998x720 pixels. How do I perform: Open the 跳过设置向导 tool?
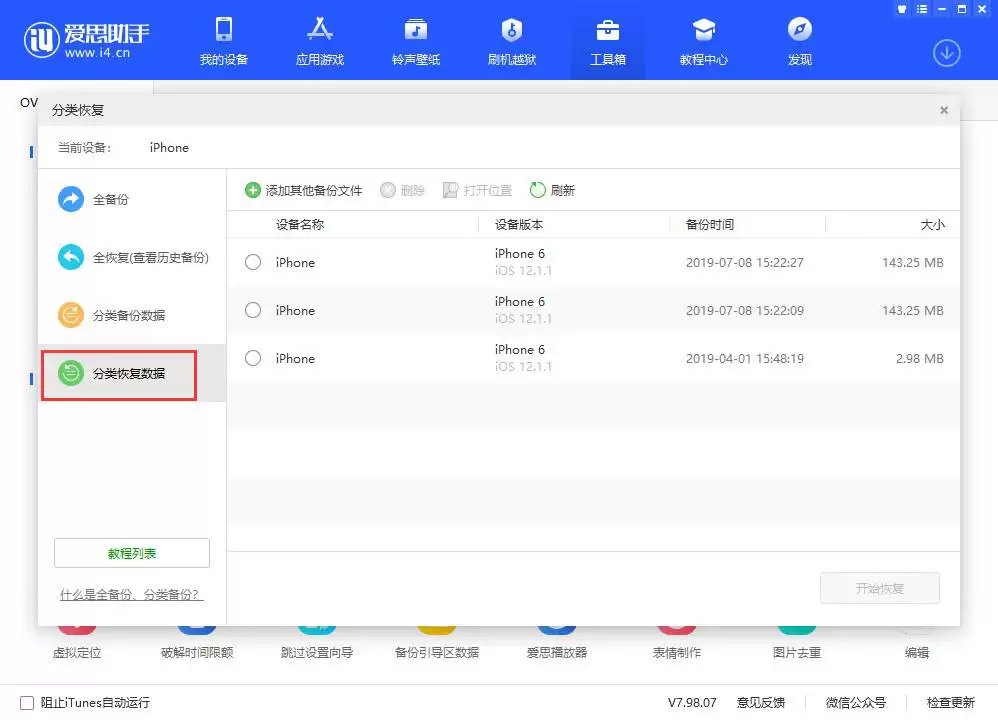(x=317, y=643)
